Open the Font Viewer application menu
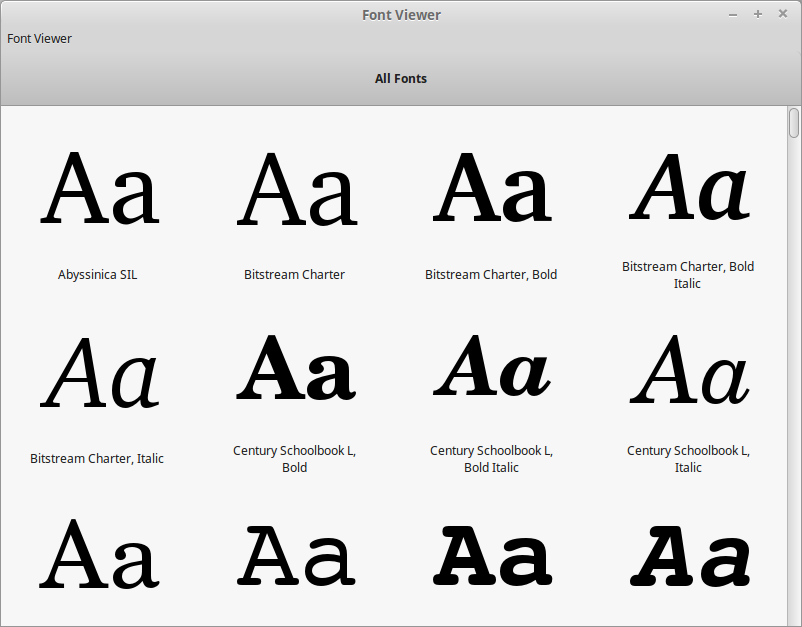Viewport: 802px width, 627px height. click(39, 39)
